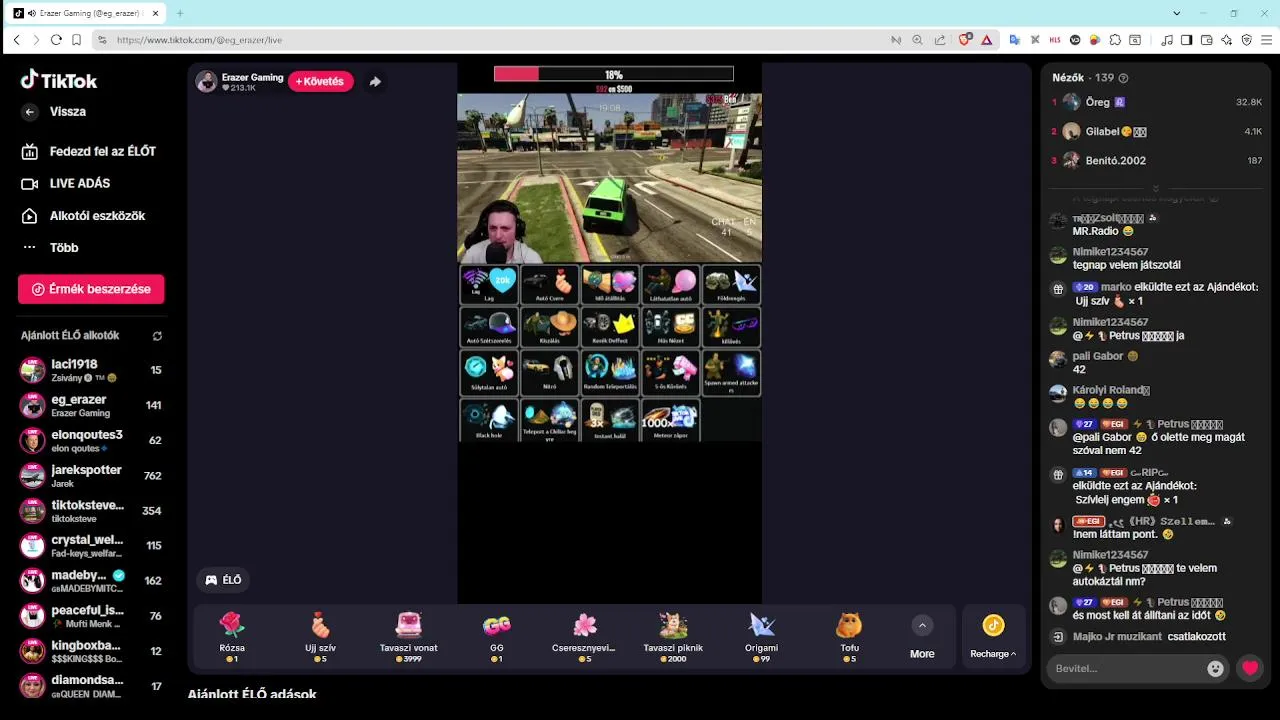Click the ÉLŐ game badge
This screenshot has width=1280, height=720.
coord(224,580)
